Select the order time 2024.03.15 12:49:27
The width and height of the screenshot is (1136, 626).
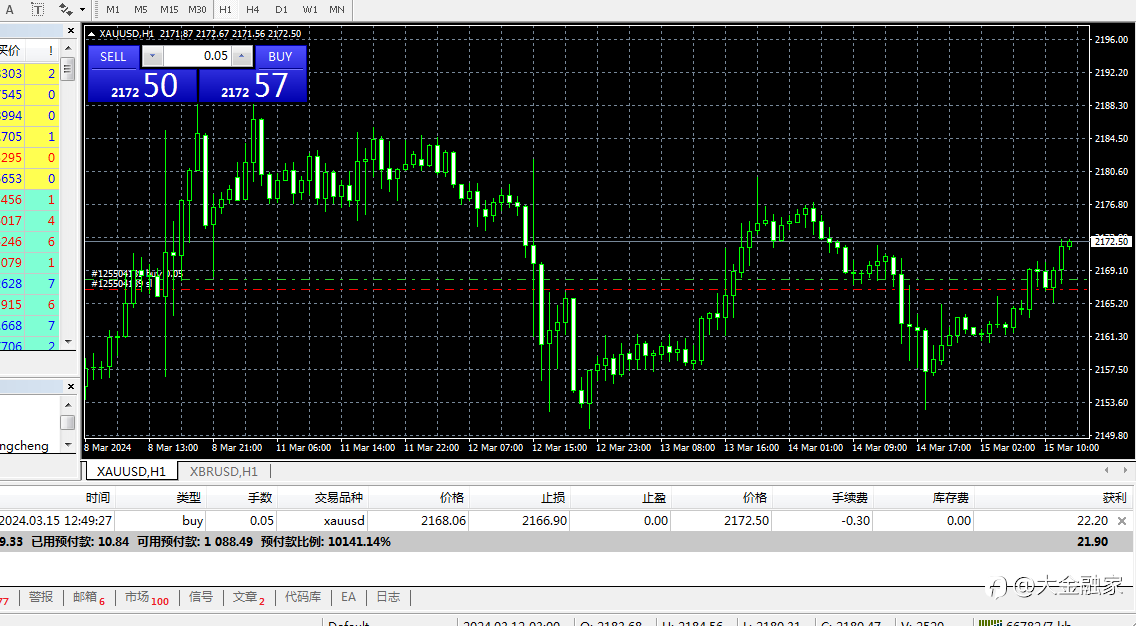point(56,521)
